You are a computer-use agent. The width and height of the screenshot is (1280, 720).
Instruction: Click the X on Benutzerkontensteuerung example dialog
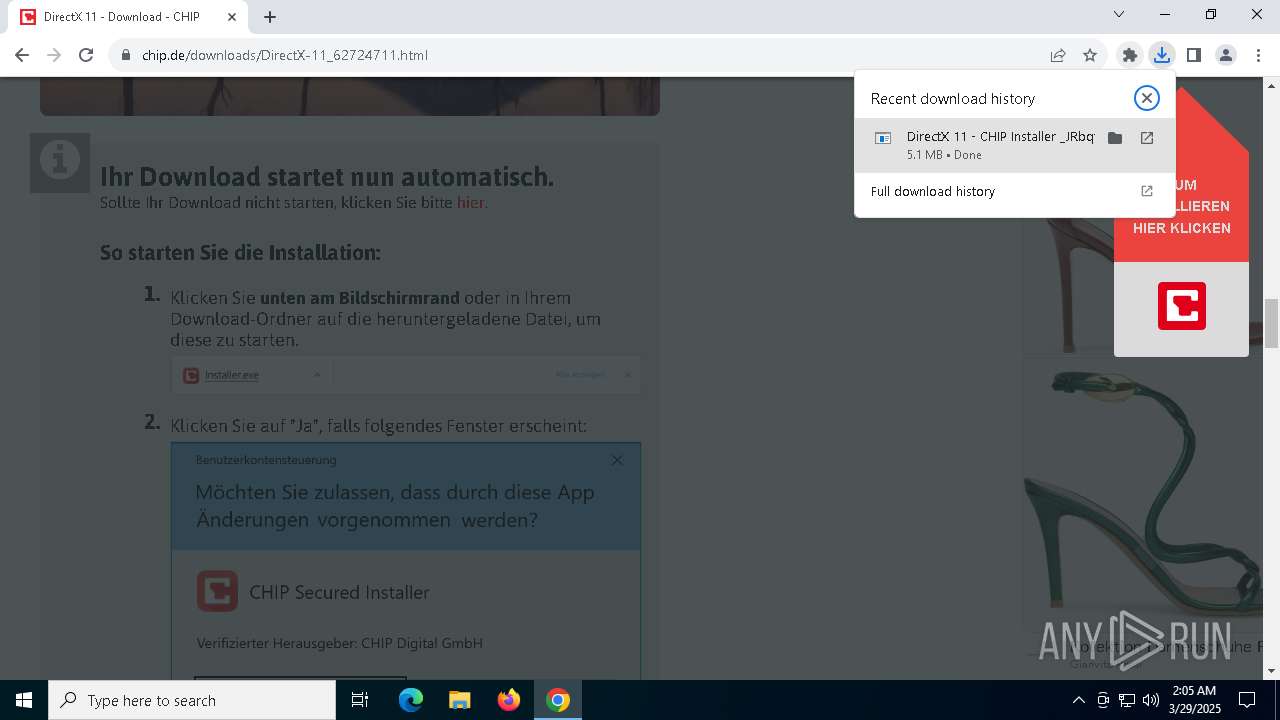click(x=617, y=460)
